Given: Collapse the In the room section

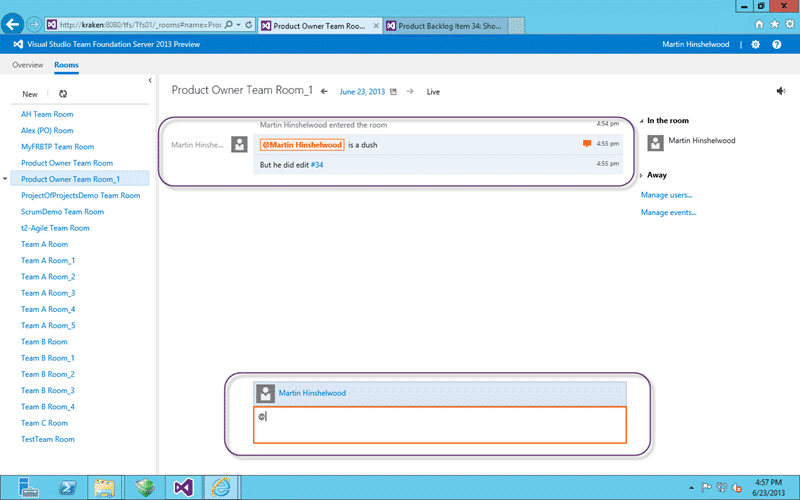Looking at the screenshot, I should (x=642, y=121).
